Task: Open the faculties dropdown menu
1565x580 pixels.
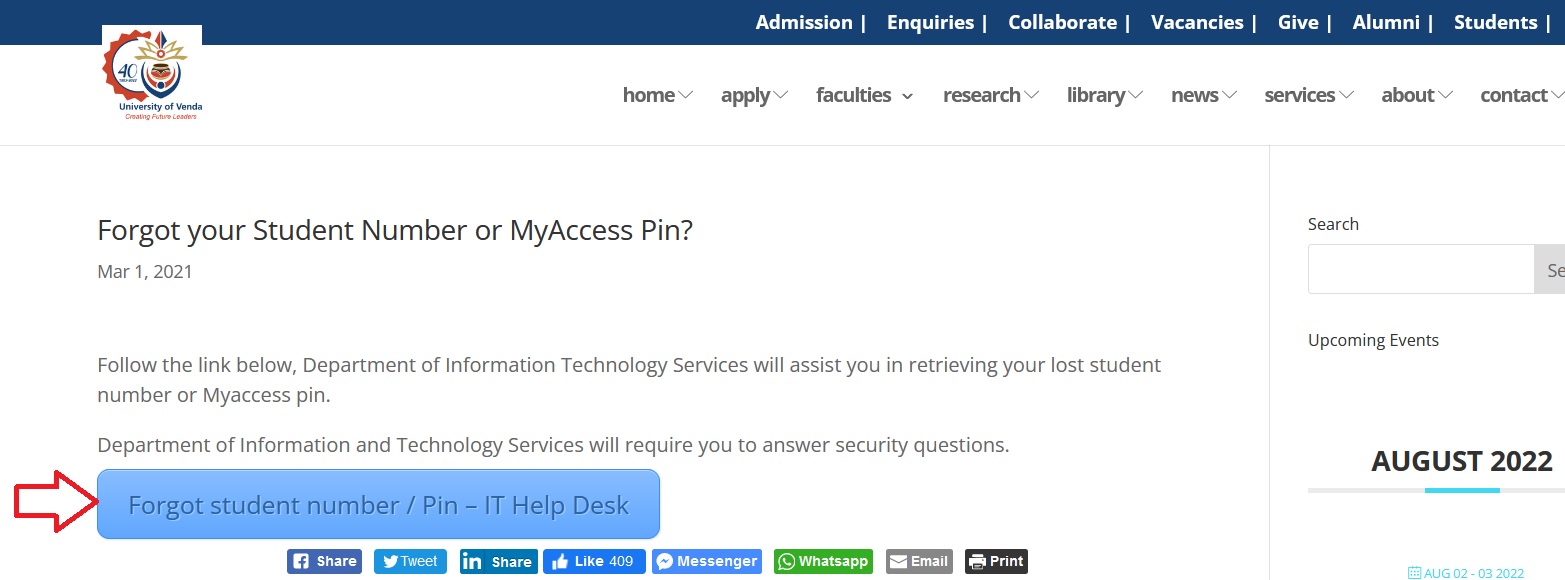Action: click(x=864, y=95)
